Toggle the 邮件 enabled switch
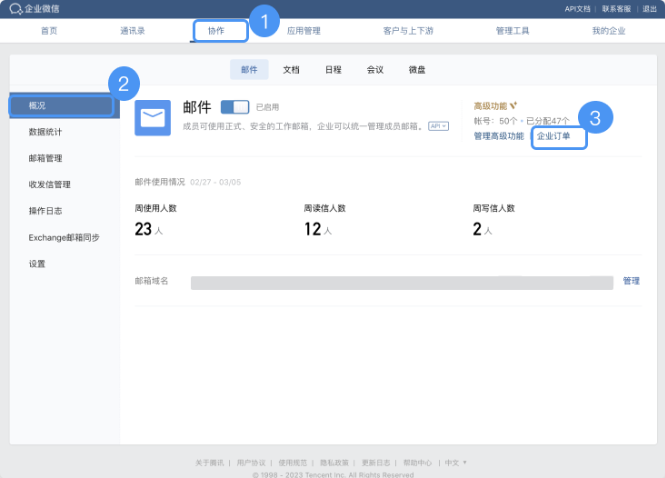 tap(235, 106)
